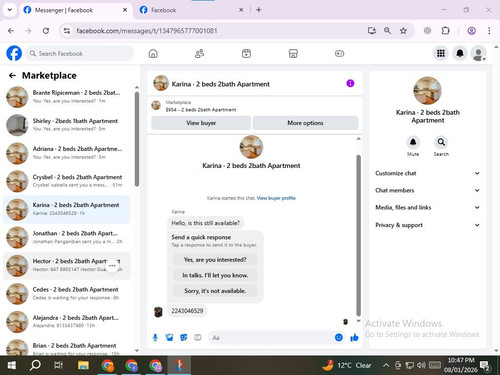Expand Customize chat section
The image size is (500, 375).
click(427, 173)
